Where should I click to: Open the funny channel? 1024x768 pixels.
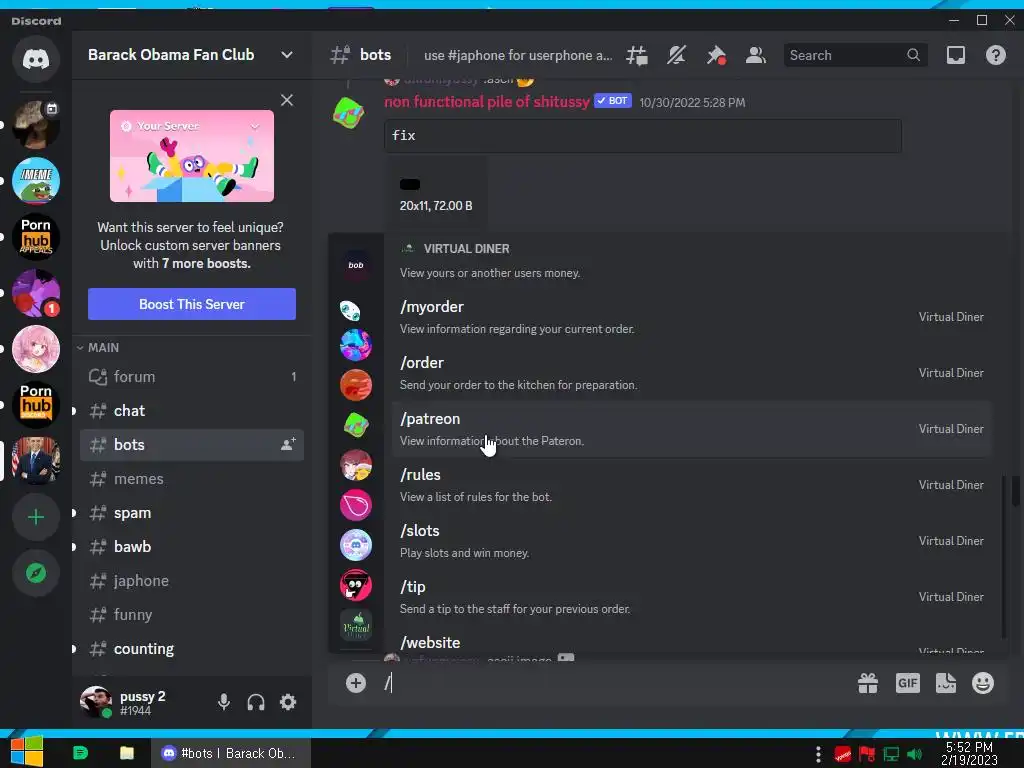click(192, 615)
